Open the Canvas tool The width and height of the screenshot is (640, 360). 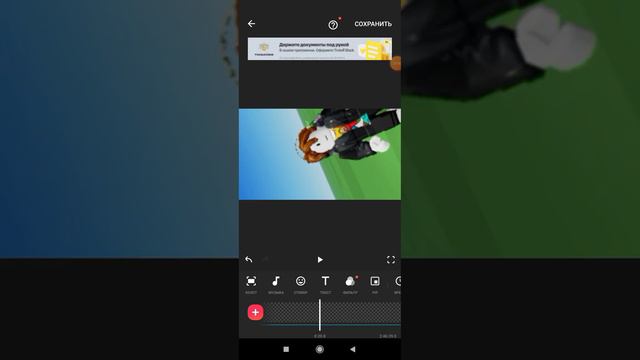tap(251, 284)
